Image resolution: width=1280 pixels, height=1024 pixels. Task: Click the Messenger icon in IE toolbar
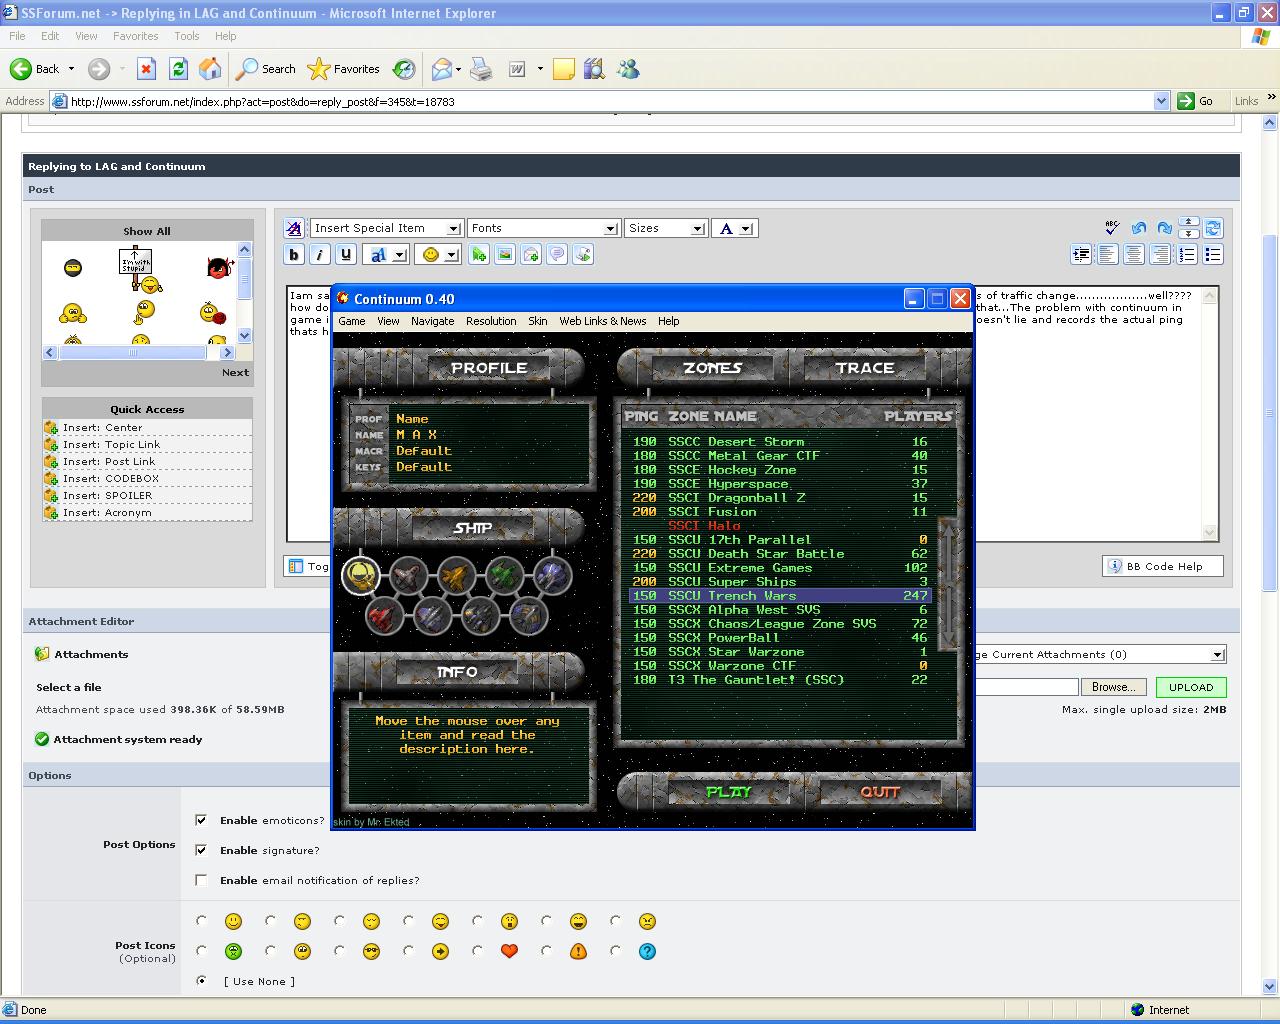(628, 69)
